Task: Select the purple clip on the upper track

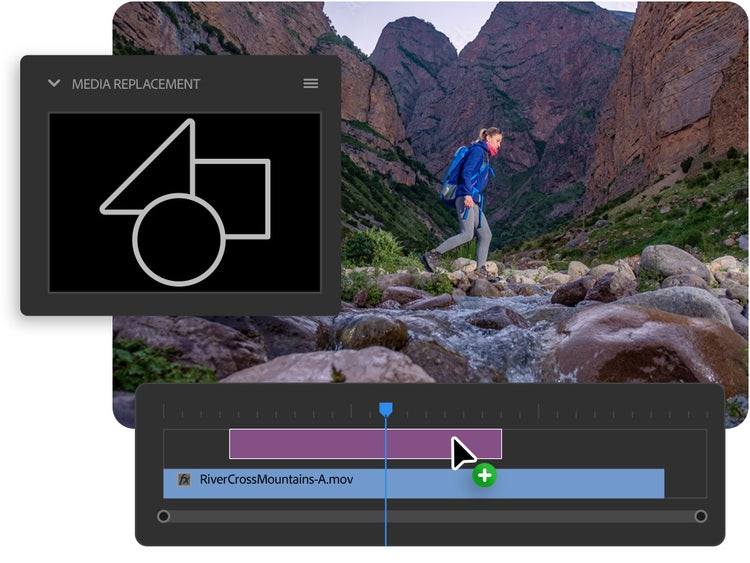Action: click(365, 444)
